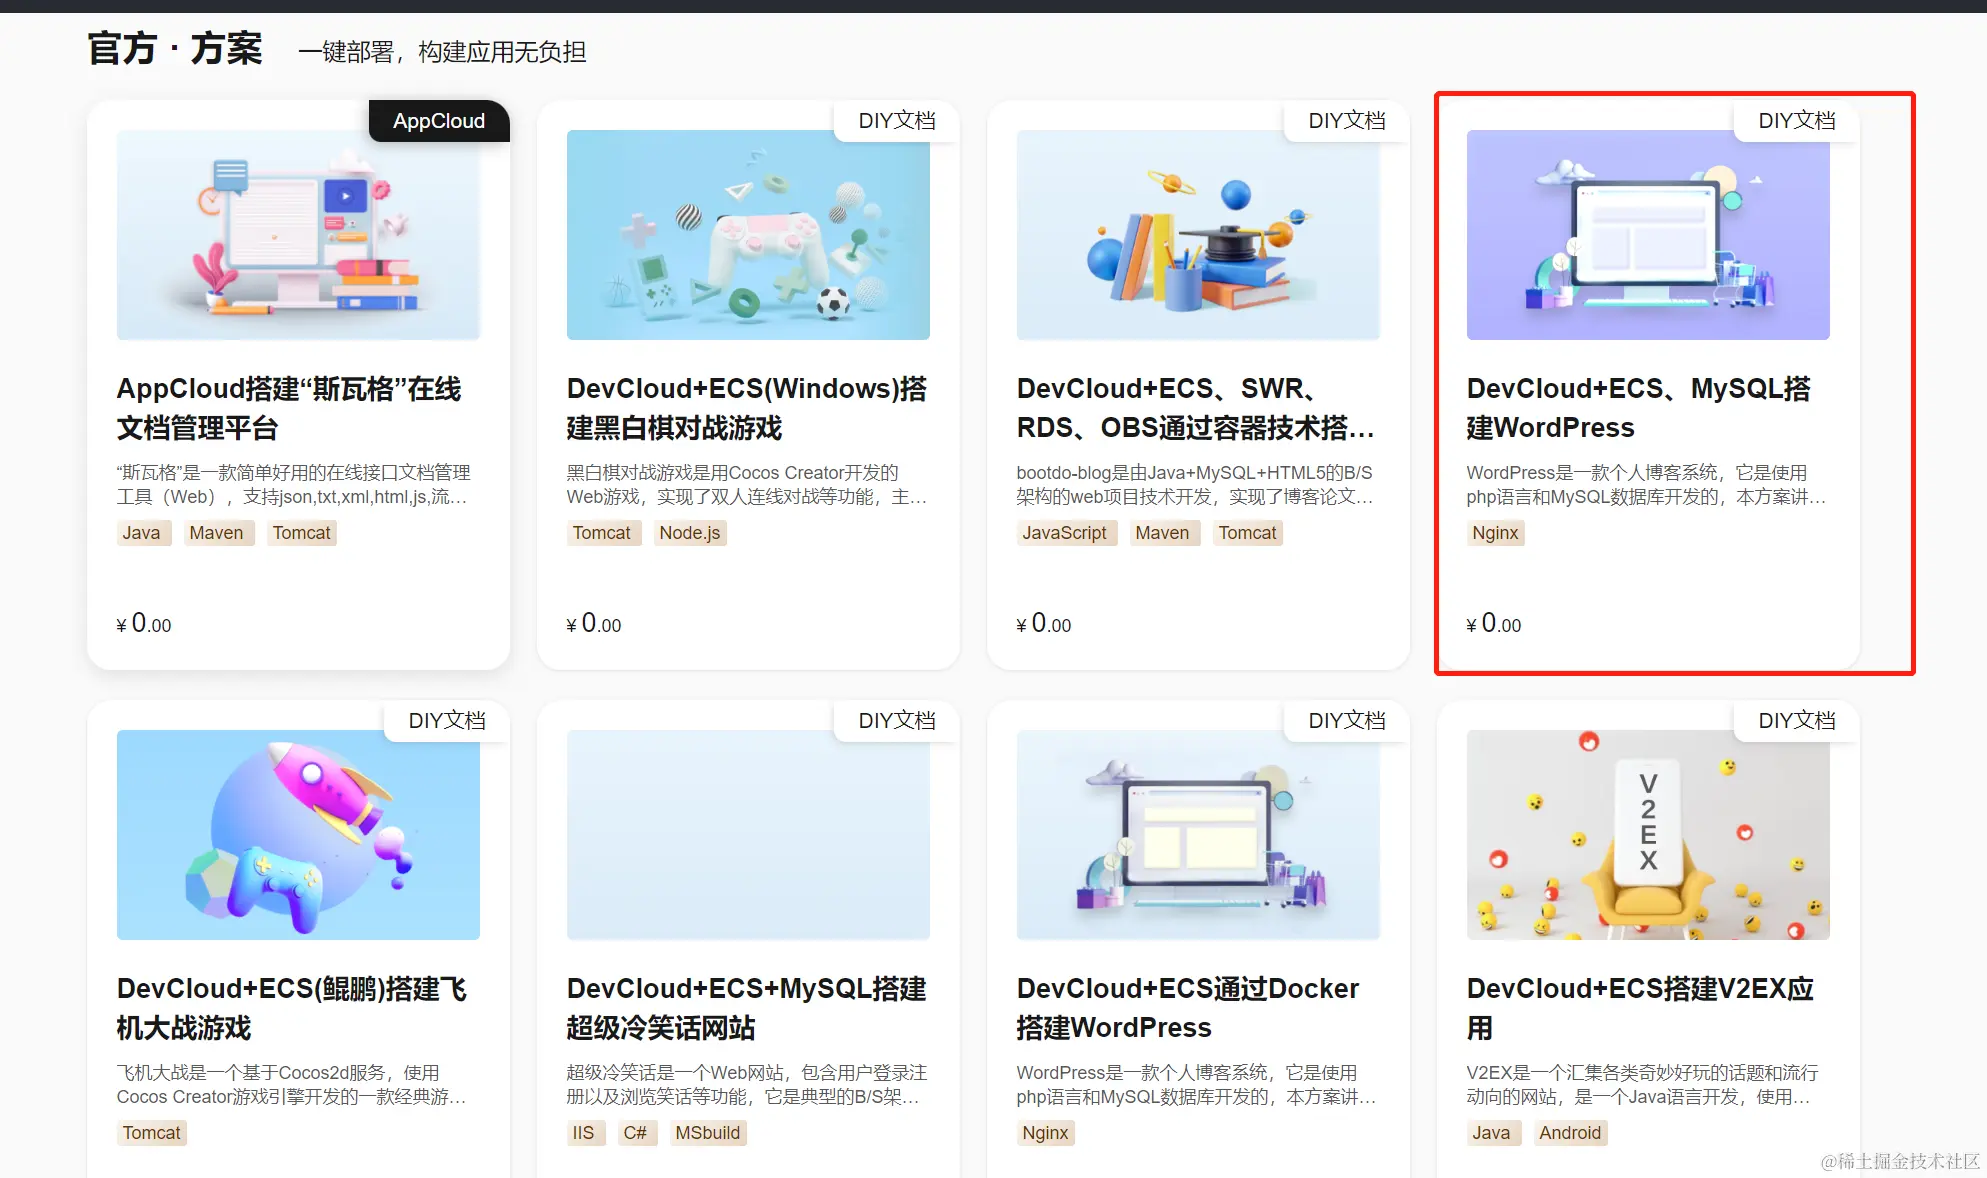Select the C# tag
The width and height of the screenshot is (1987, 1178).
[x=635, y=1133]
